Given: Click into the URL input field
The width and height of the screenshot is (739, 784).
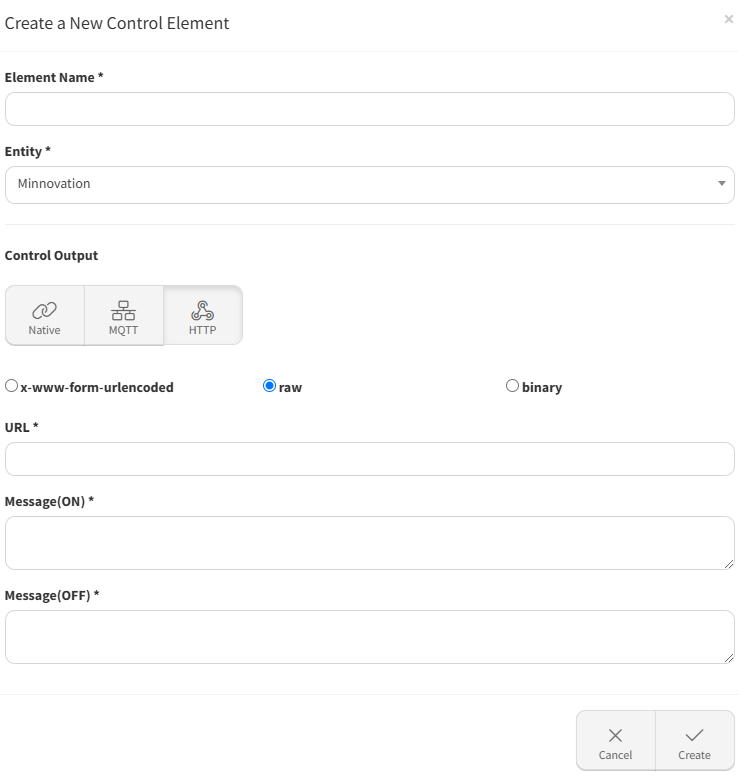Looking at the screenshot, I should pyautogui.click(x=369, y=459).
